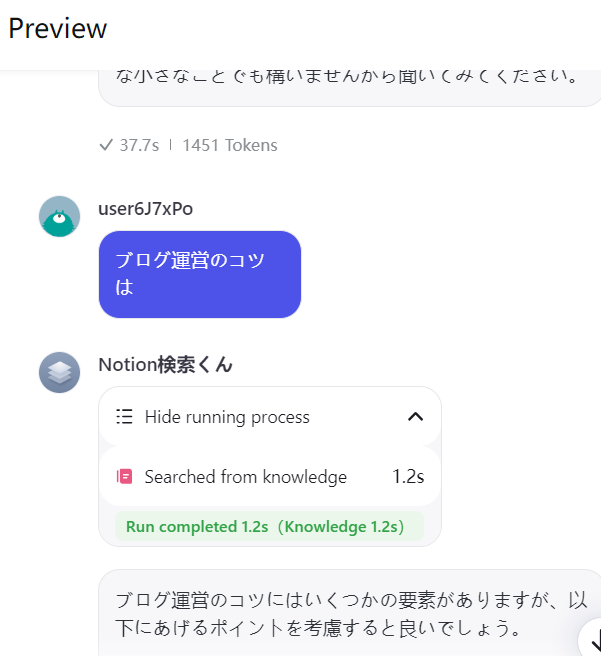Click the Run completed 1.2s status banner
The width and height of the screenshot is (601, 656).
pyautogui.click(x=269, y=526)
